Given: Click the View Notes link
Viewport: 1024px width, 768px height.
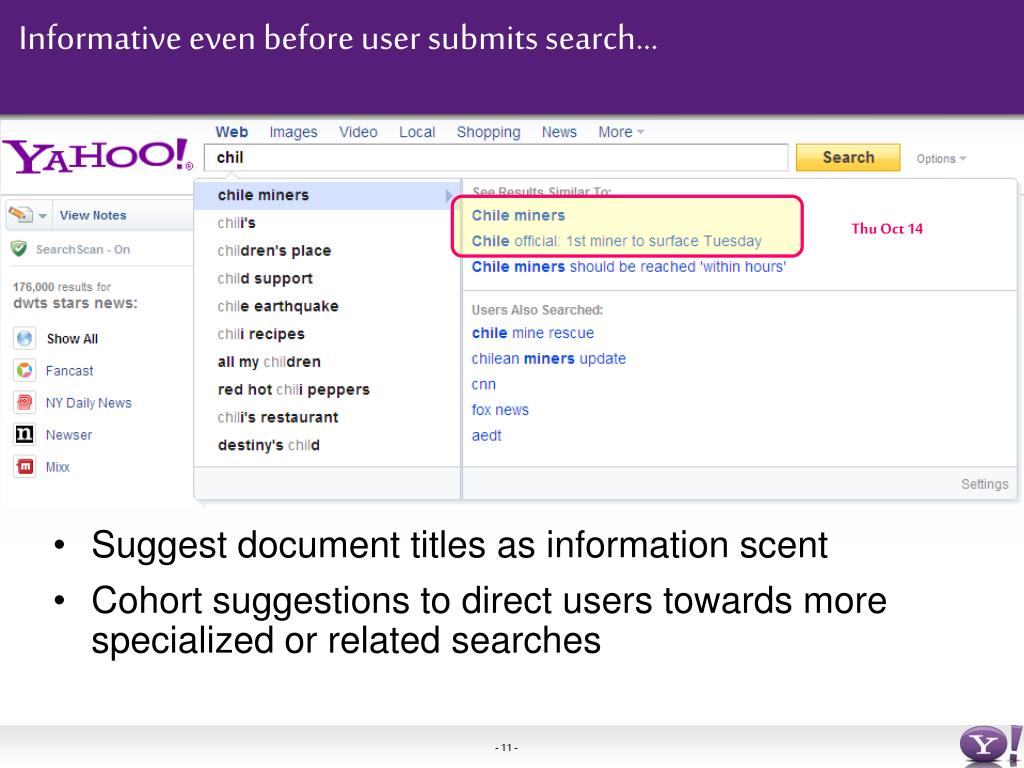Looking at the screenshot, I should (x=93, y=215).
